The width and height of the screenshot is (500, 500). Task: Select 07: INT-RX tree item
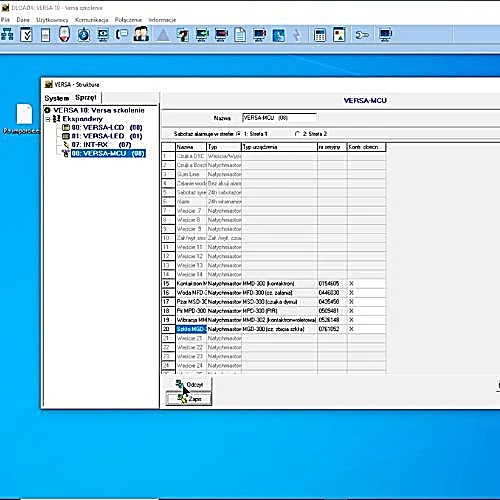point(101,145)
